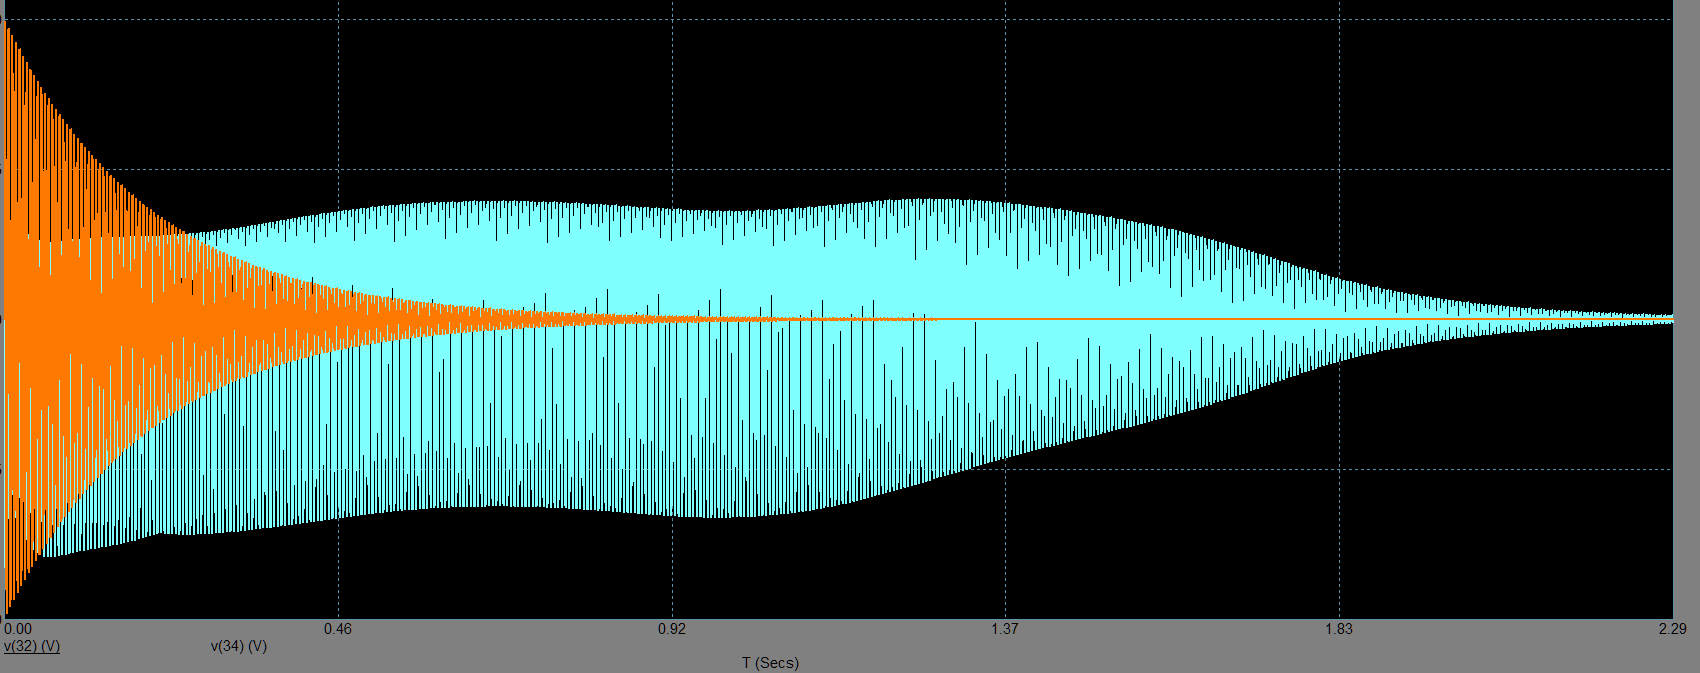This screenshot has width=1700, height=673.
Task: Click the T (Secs) axis title
Action: coord(770,663)
